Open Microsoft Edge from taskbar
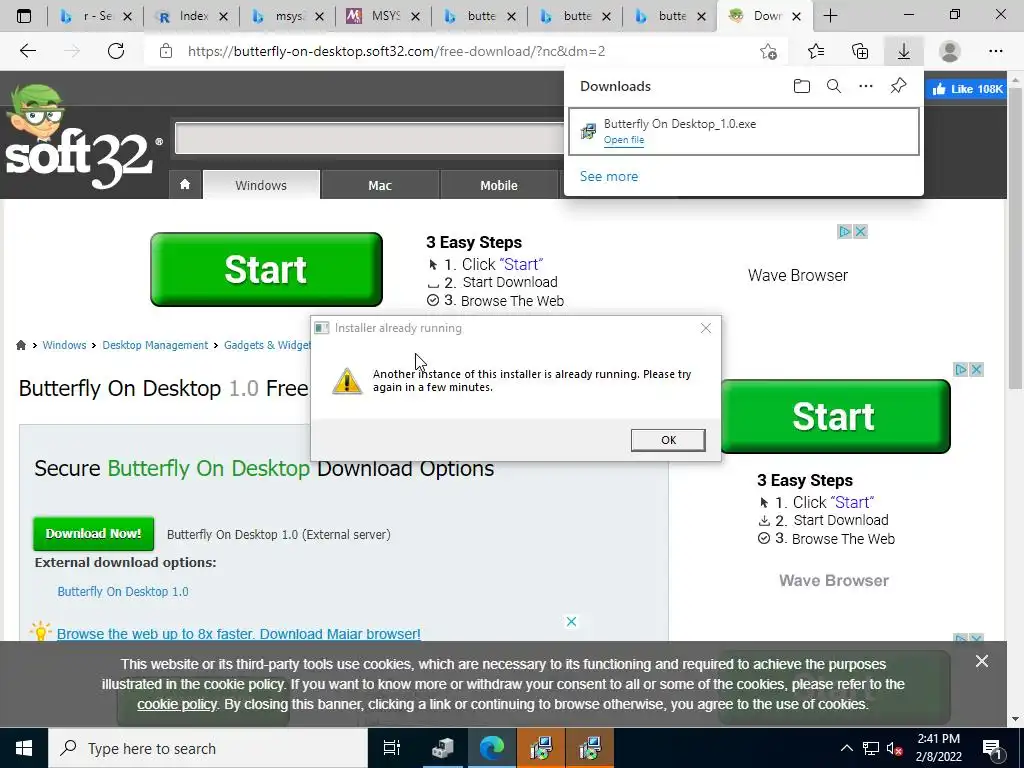Screen dimensions: 1024x768 [x=492, y=748]
